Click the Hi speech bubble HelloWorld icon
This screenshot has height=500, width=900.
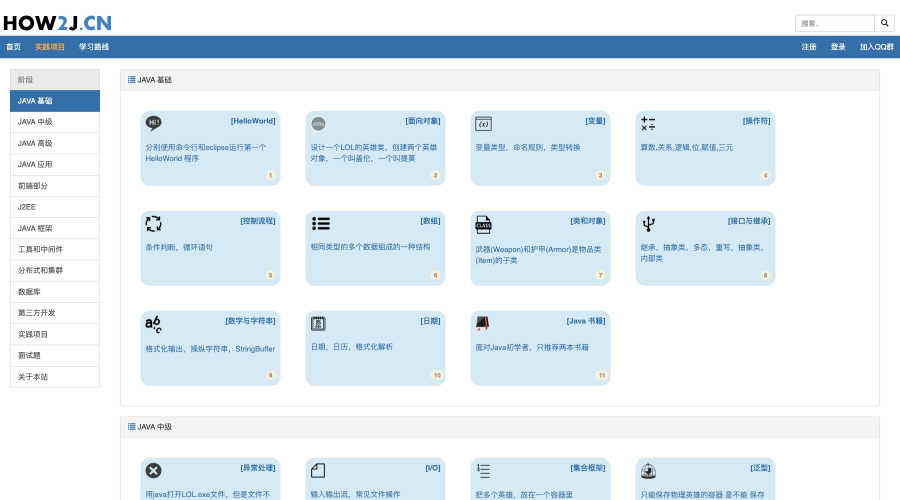153,123
